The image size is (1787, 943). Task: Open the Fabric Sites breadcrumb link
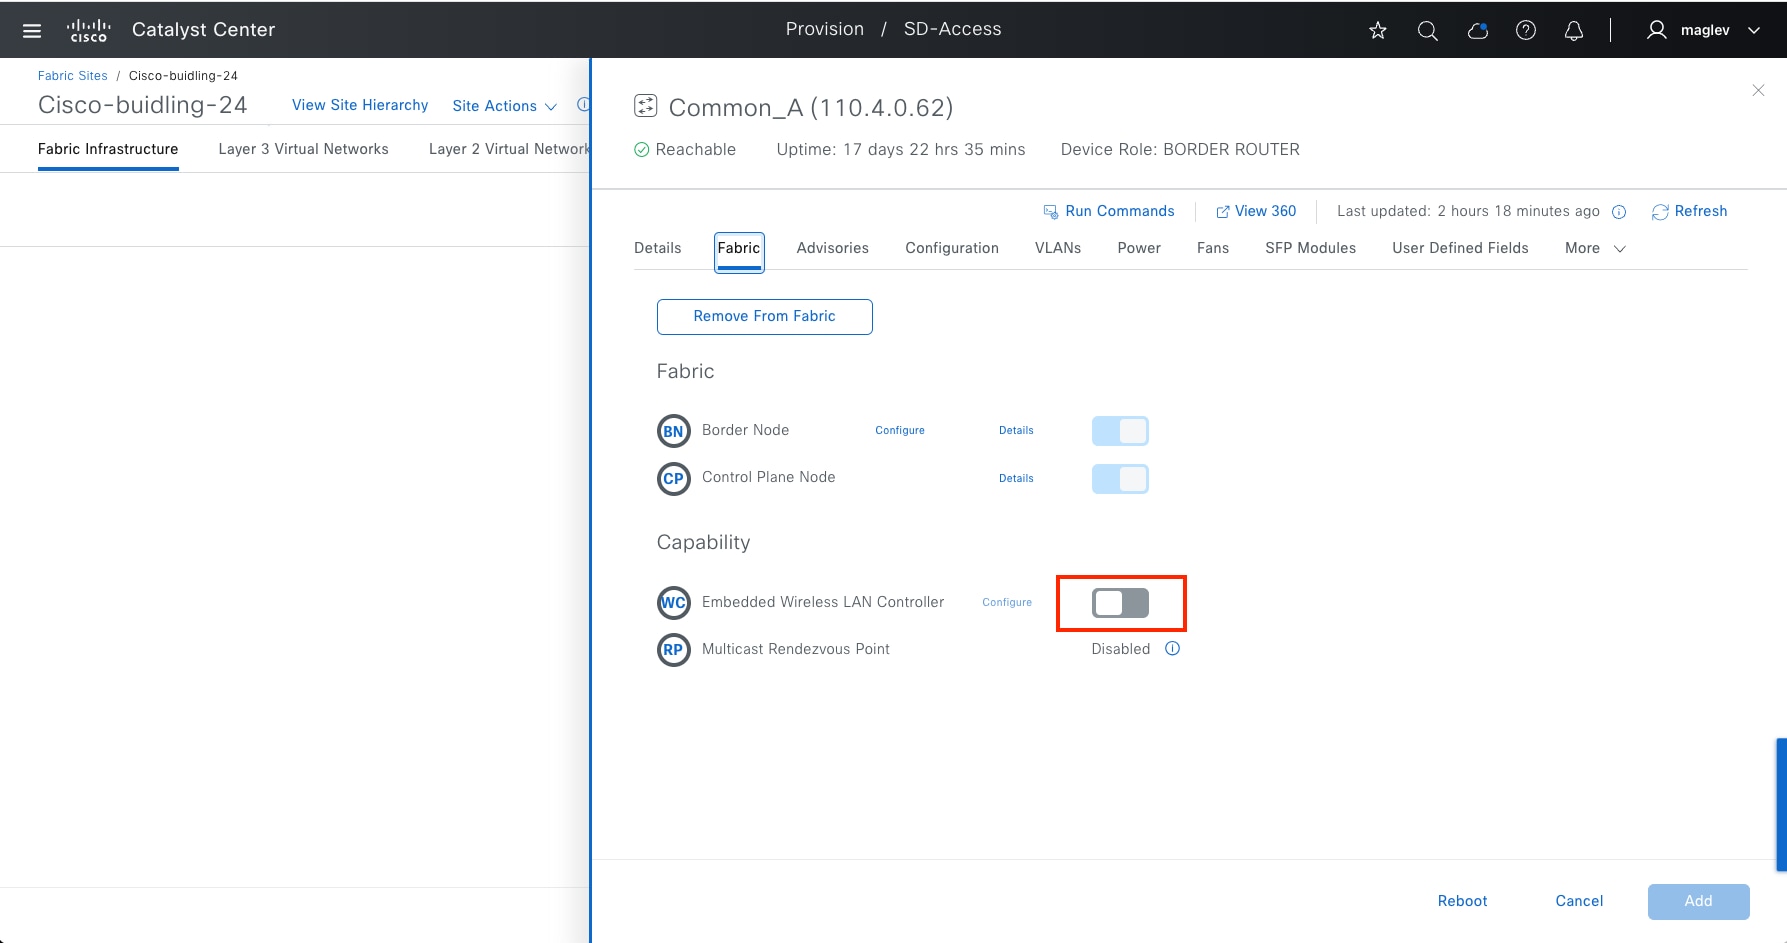(x=73, y=76)
